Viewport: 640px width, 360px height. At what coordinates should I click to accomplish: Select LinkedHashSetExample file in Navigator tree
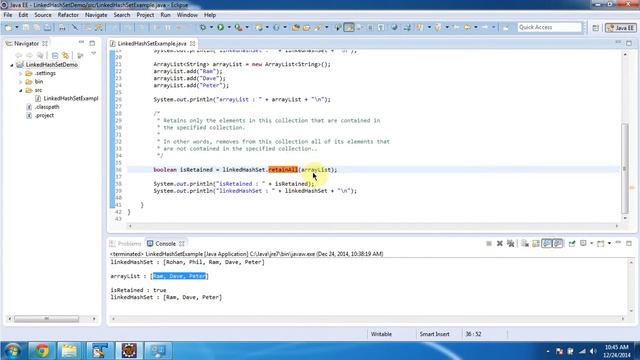(67, 98)
